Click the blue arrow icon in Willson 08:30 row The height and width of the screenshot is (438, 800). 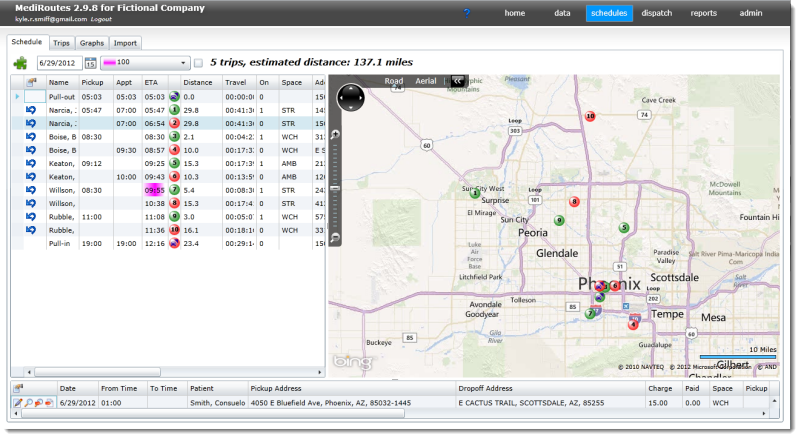(x=31, y=189)
